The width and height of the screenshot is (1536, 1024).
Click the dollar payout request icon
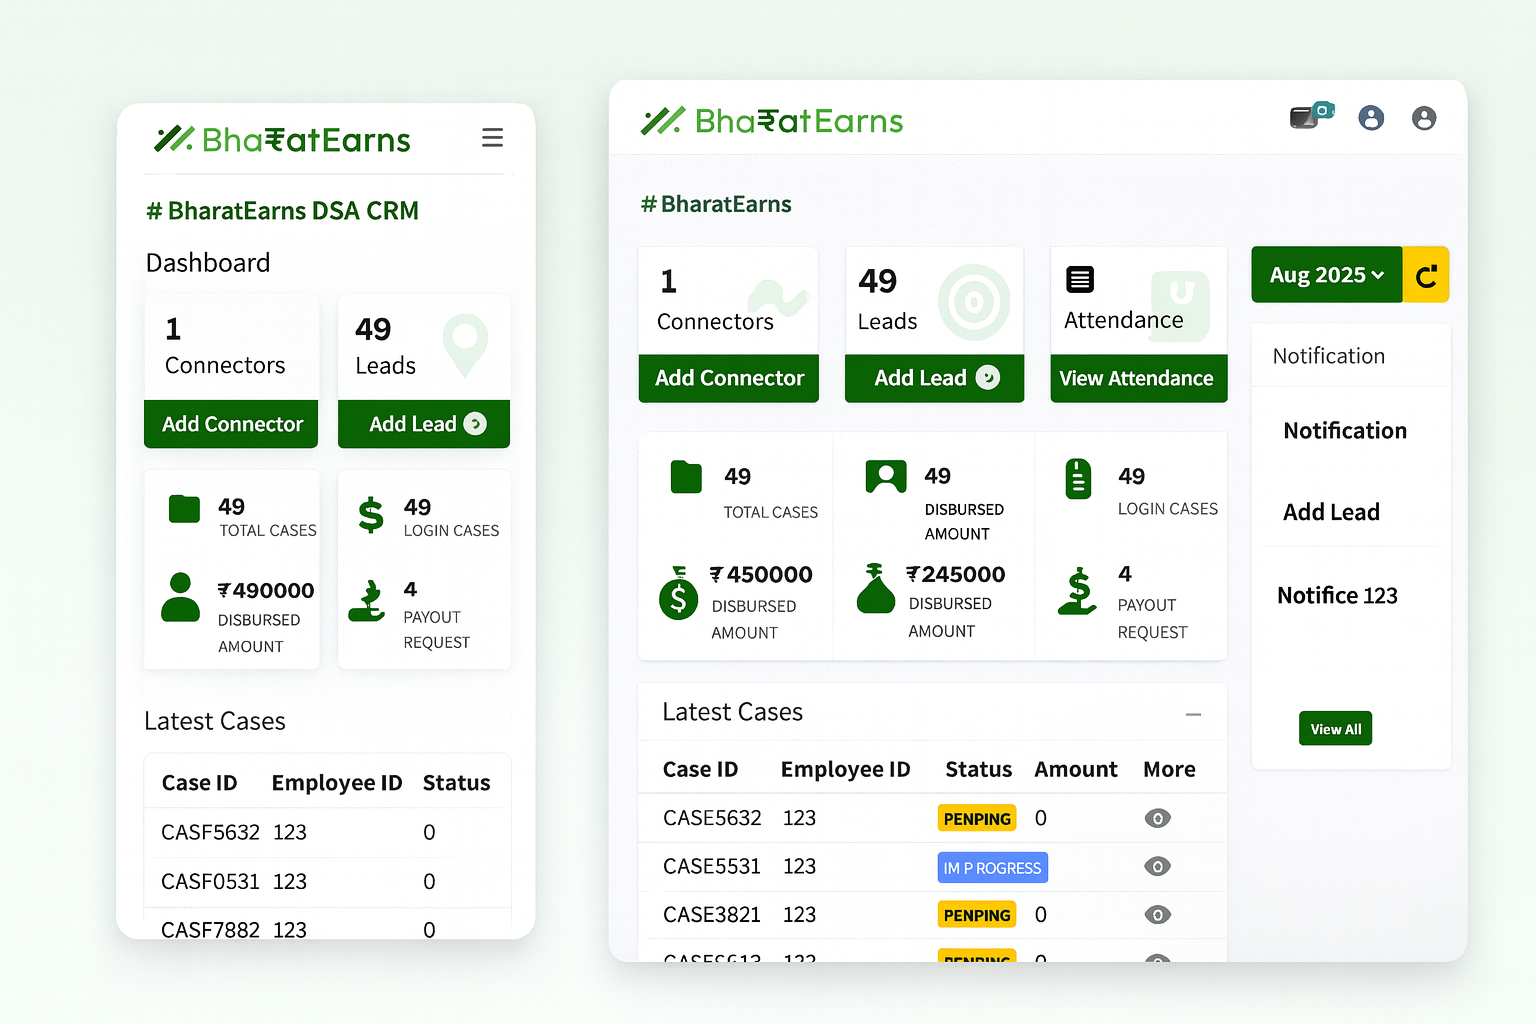(1075, 592)
